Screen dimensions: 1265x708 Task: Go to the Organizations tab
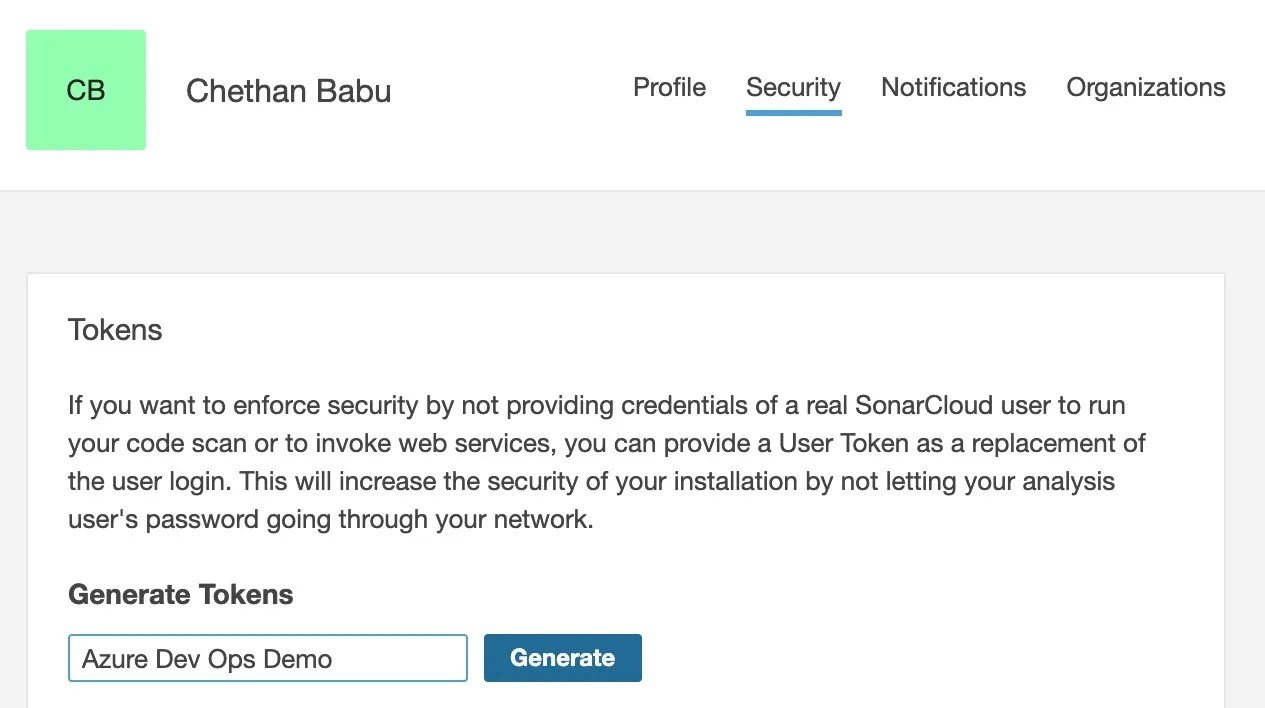click(1145, 88)
